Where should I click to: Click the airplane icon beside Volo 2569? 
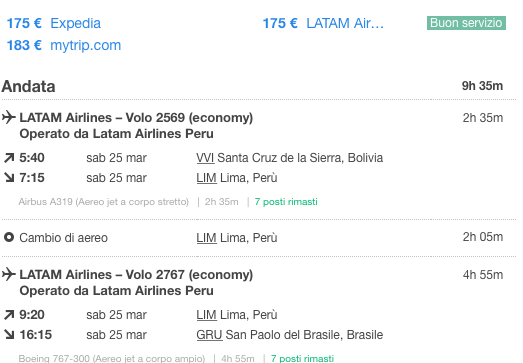click(x=9, y=117)
